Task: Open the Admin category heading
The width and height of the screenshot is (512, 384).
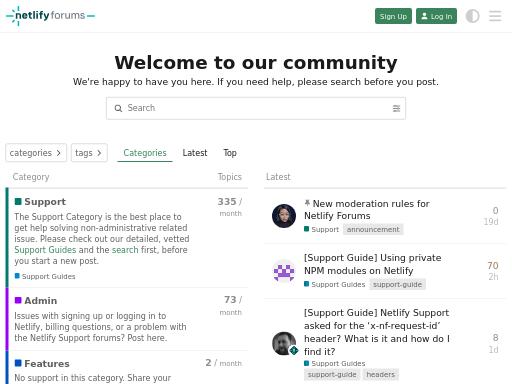Action: [41, 301]
